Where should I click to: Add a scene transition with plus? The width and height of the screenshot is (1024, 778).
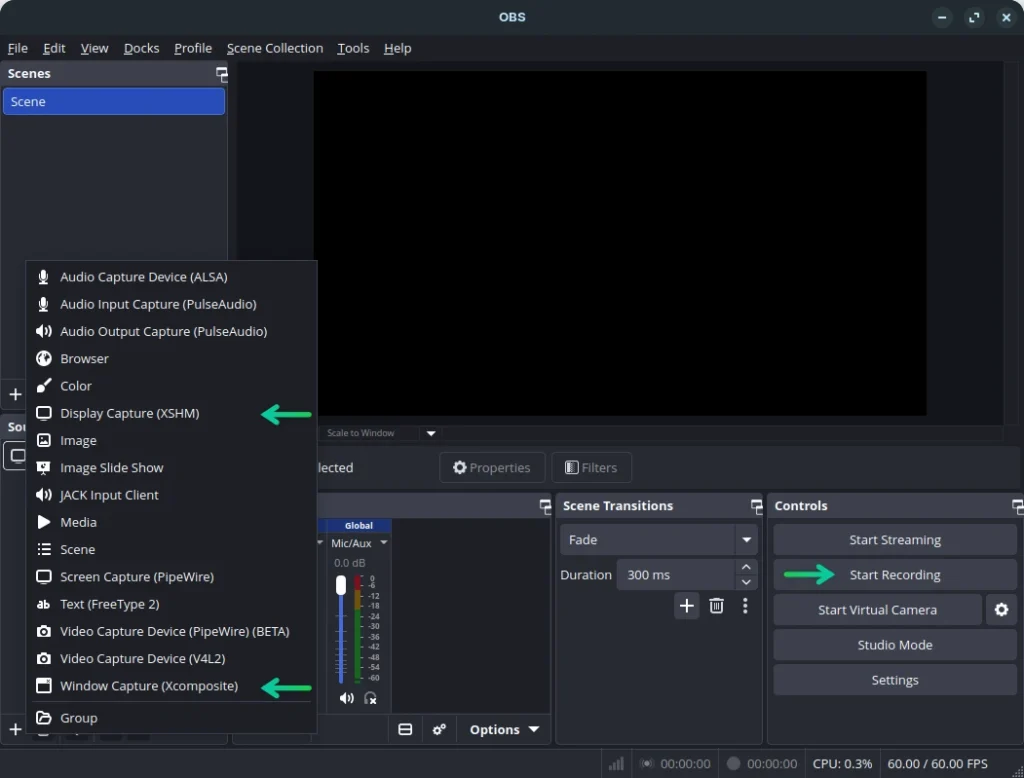tap(686, 606)
